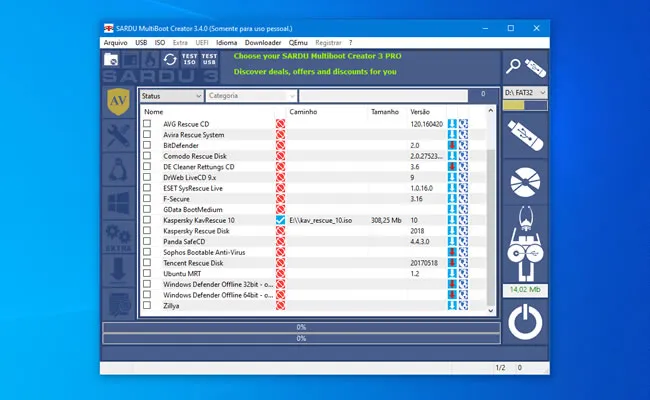
Task: Open the Windows category in the sidebar
Action: 119,205
